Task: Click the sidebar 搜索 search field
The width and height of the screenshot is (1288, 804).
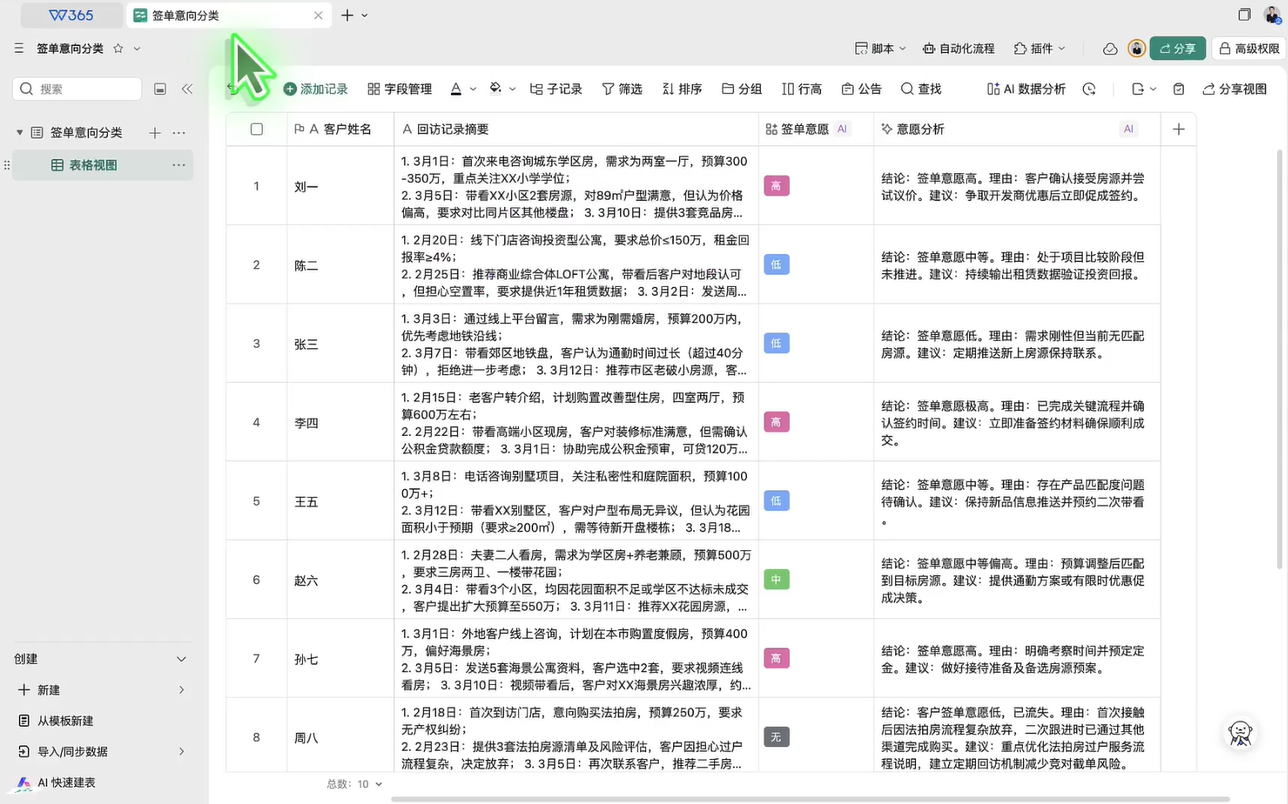Action: (x=85, y=89)
